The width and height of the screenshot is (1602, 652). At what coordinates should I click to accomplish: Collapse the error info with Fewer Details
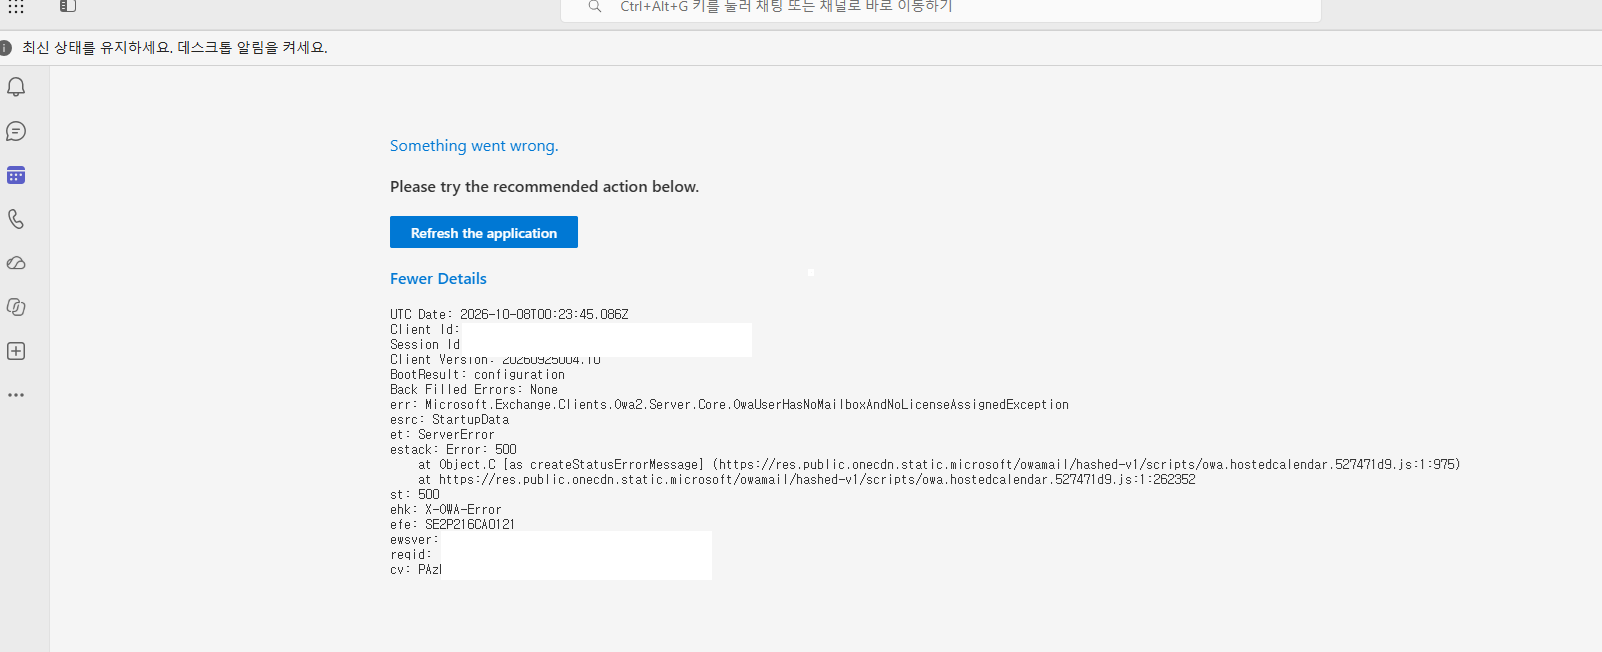pyautogui.click(x=438, y=279)
